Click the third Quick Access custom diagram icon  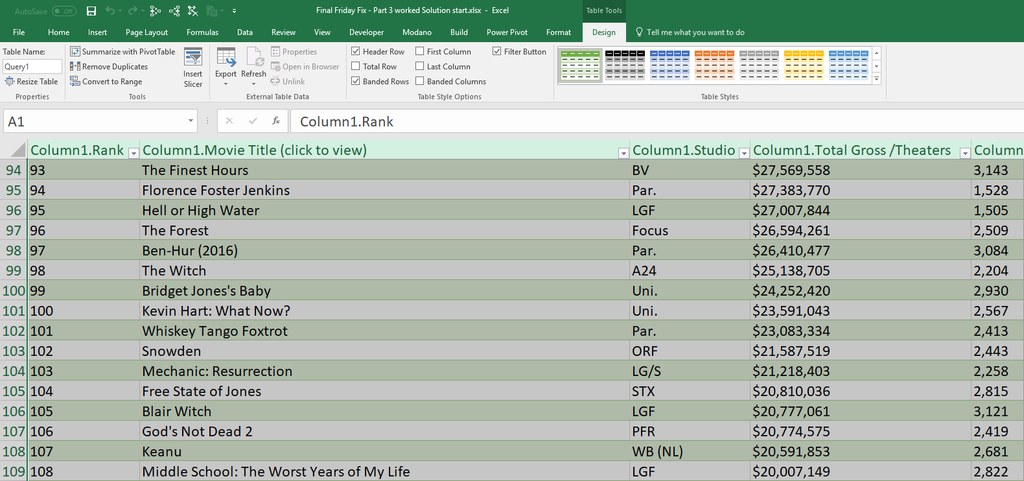pos(192,11)
